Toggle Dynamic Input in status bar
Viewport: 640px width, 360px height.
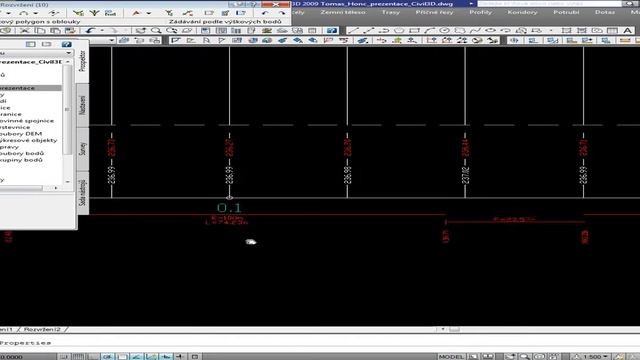click(166, 357)
